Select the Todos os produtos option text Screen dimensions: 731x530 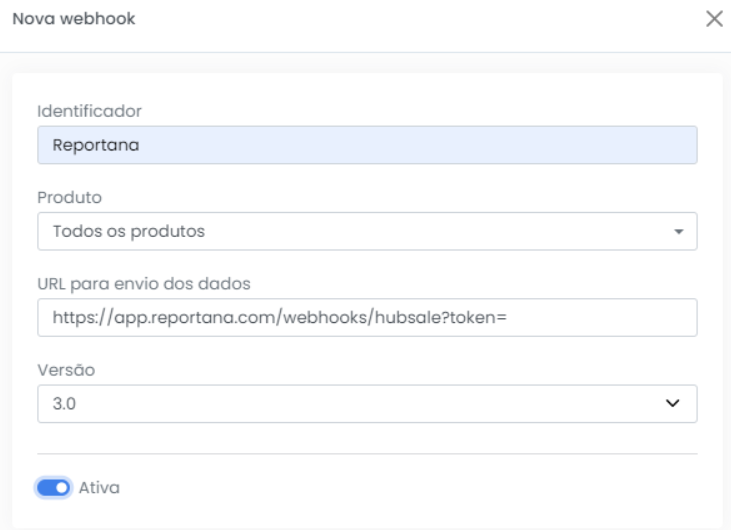point(129,231)
